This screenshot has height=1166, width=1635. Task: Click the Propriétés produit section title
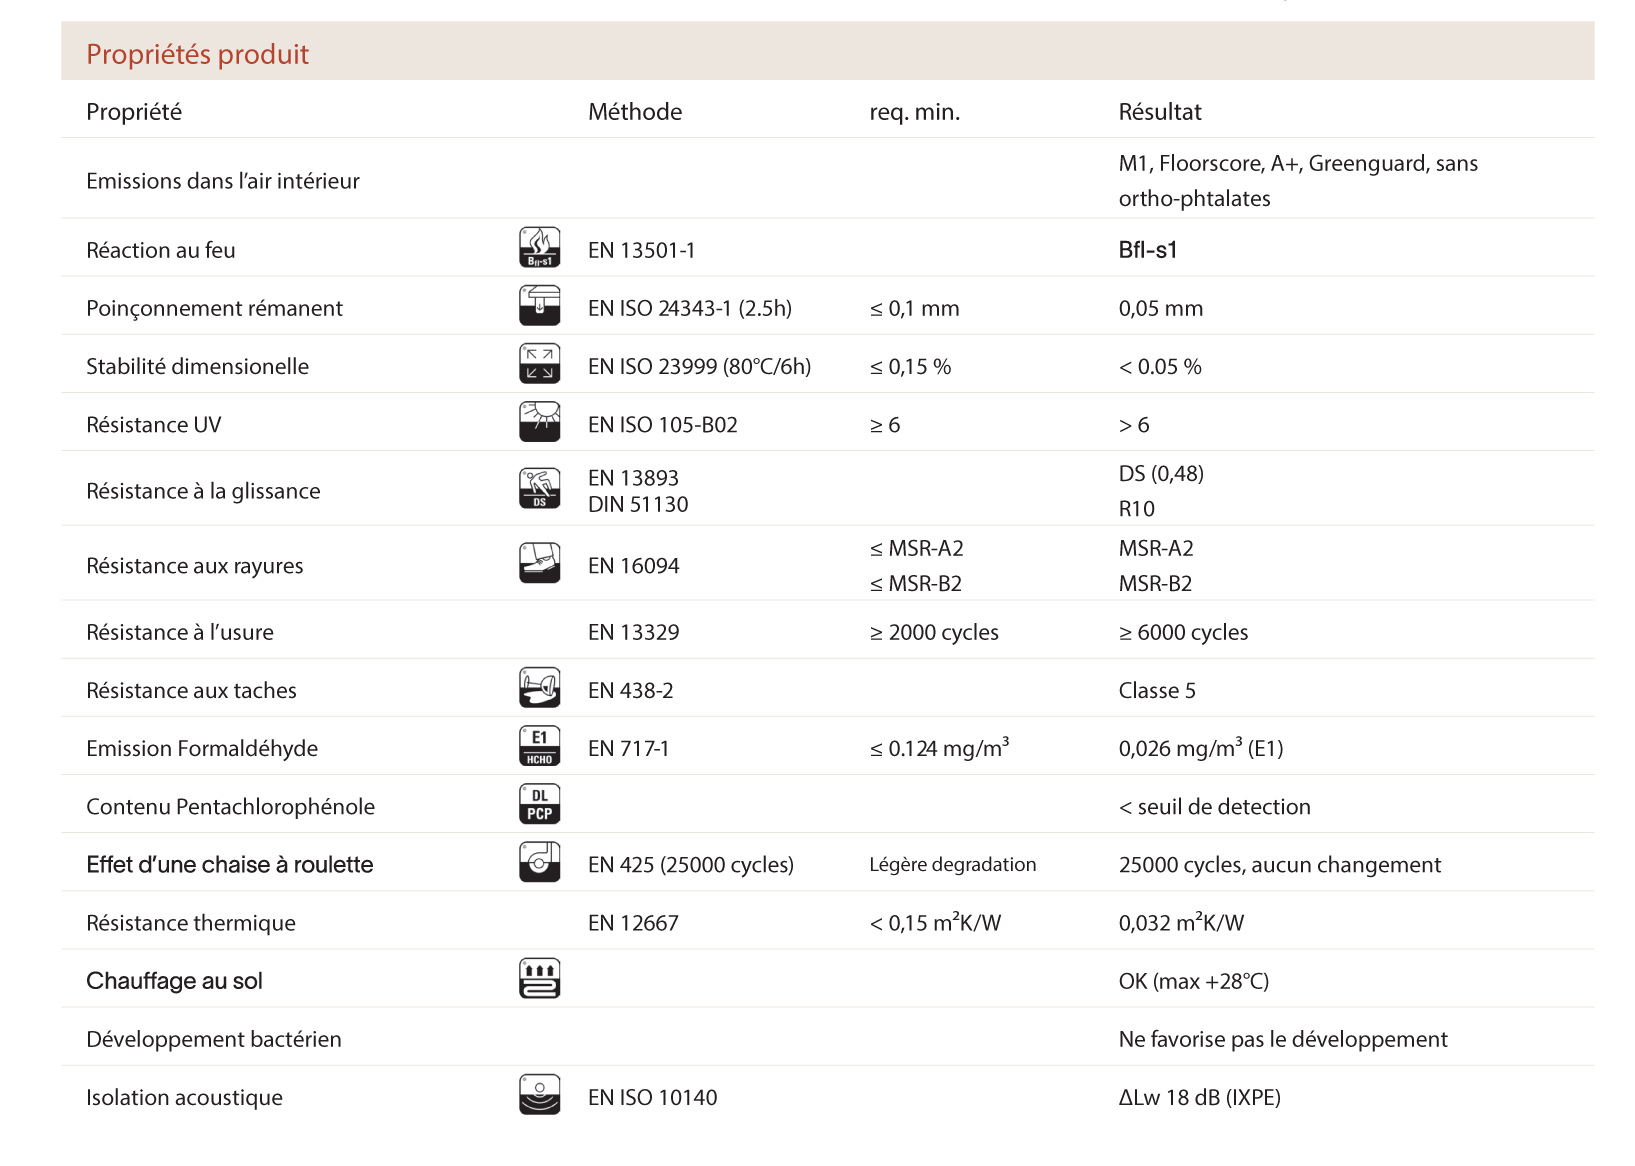(x=197, y=54)
